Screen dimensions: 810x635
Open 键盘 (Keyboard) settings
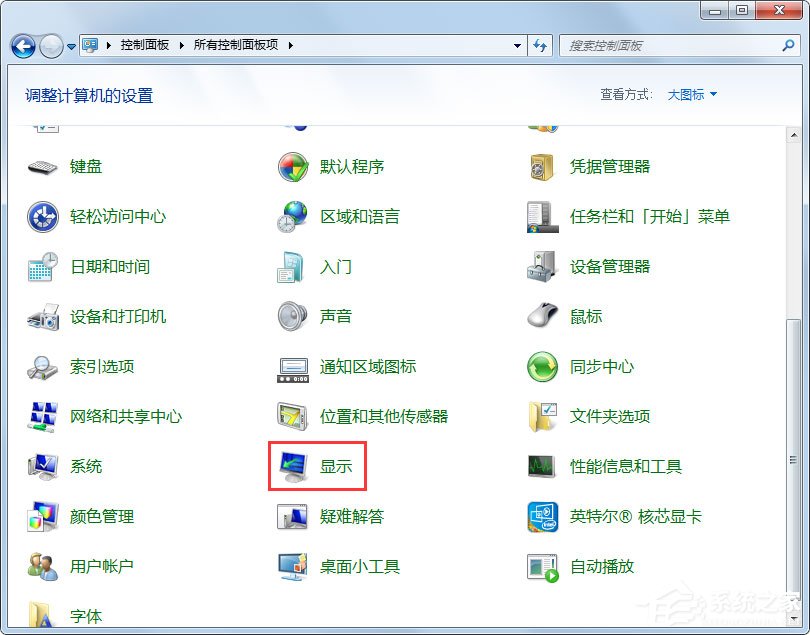tap(86, 166)
